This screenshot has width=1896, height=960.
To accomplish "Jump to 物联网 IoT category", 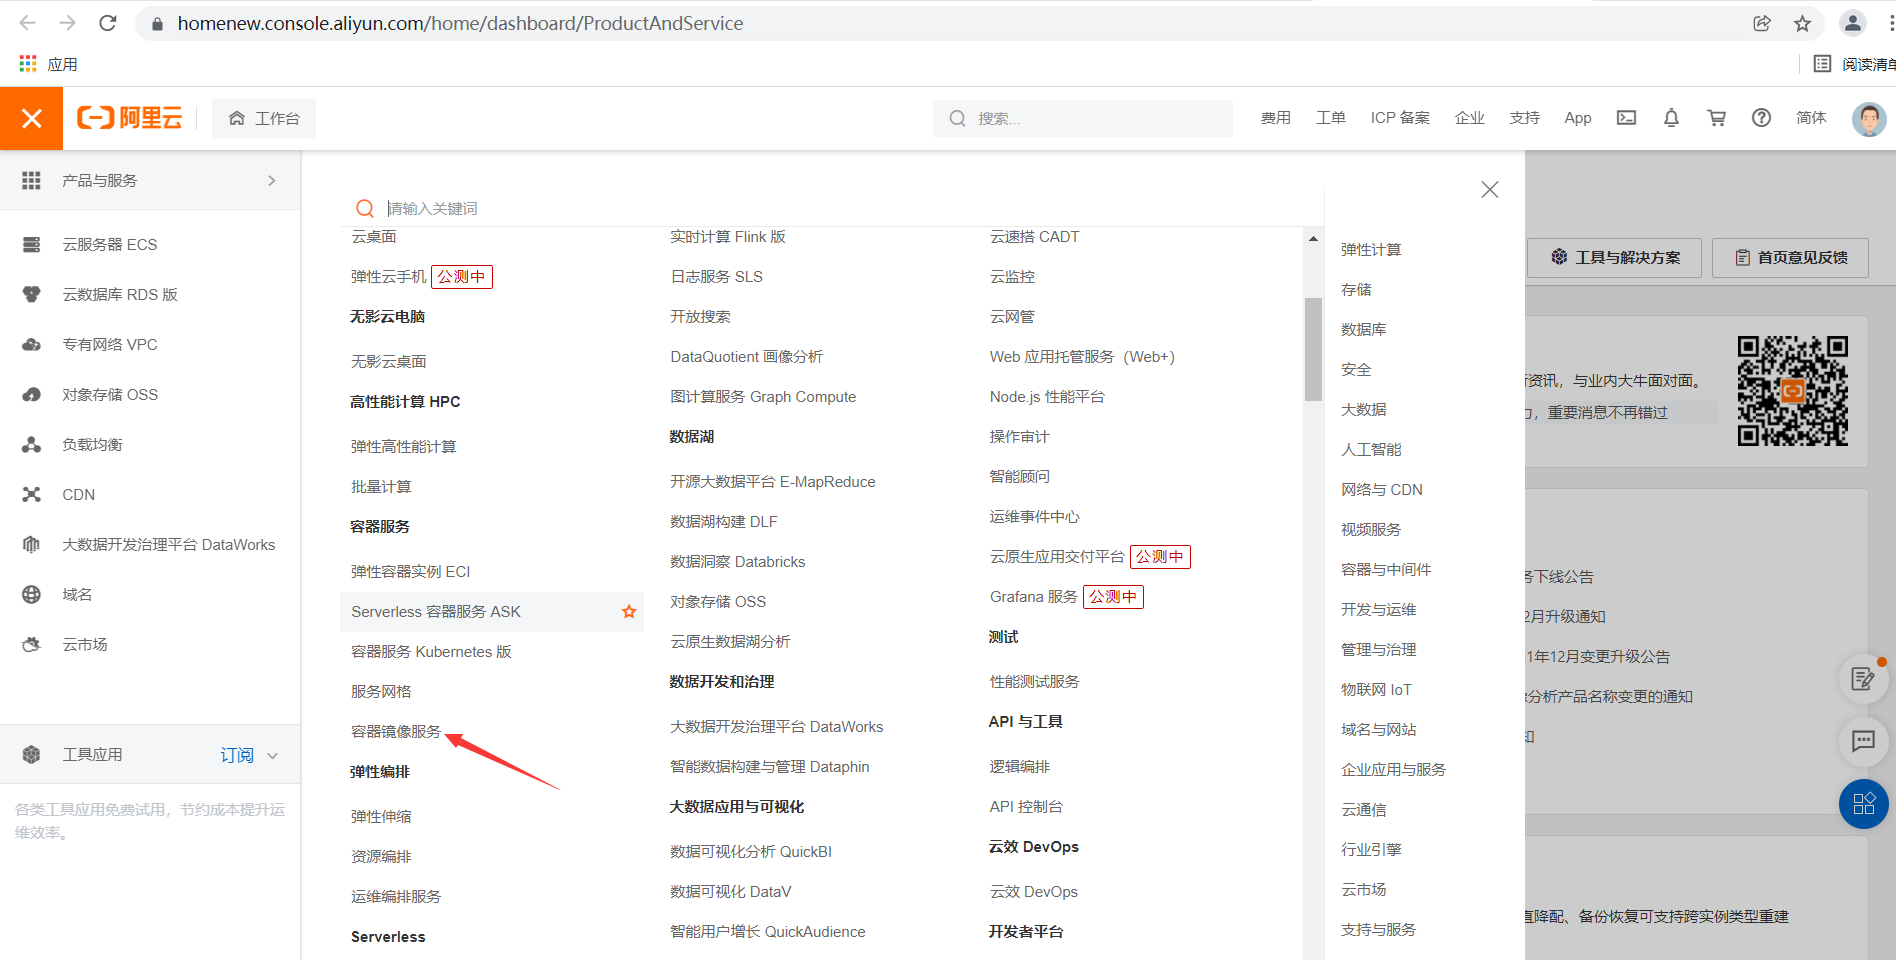I will click(1376, 689).
